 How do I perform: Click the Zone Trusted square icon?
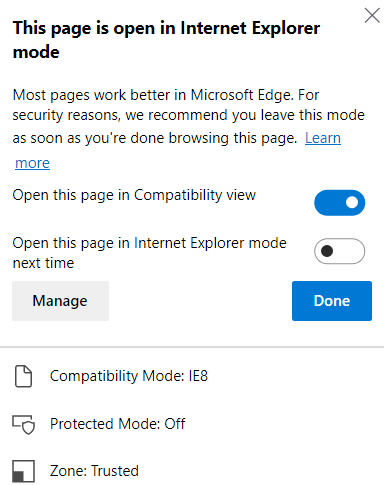24,471
